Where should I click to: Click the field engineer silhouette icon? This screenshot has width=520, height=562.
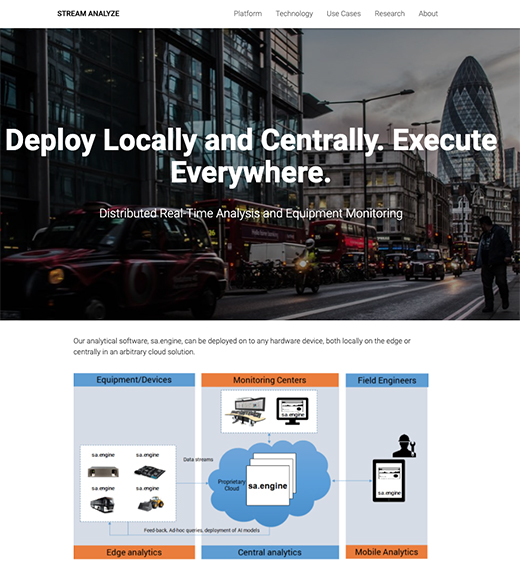coord(405,446)
